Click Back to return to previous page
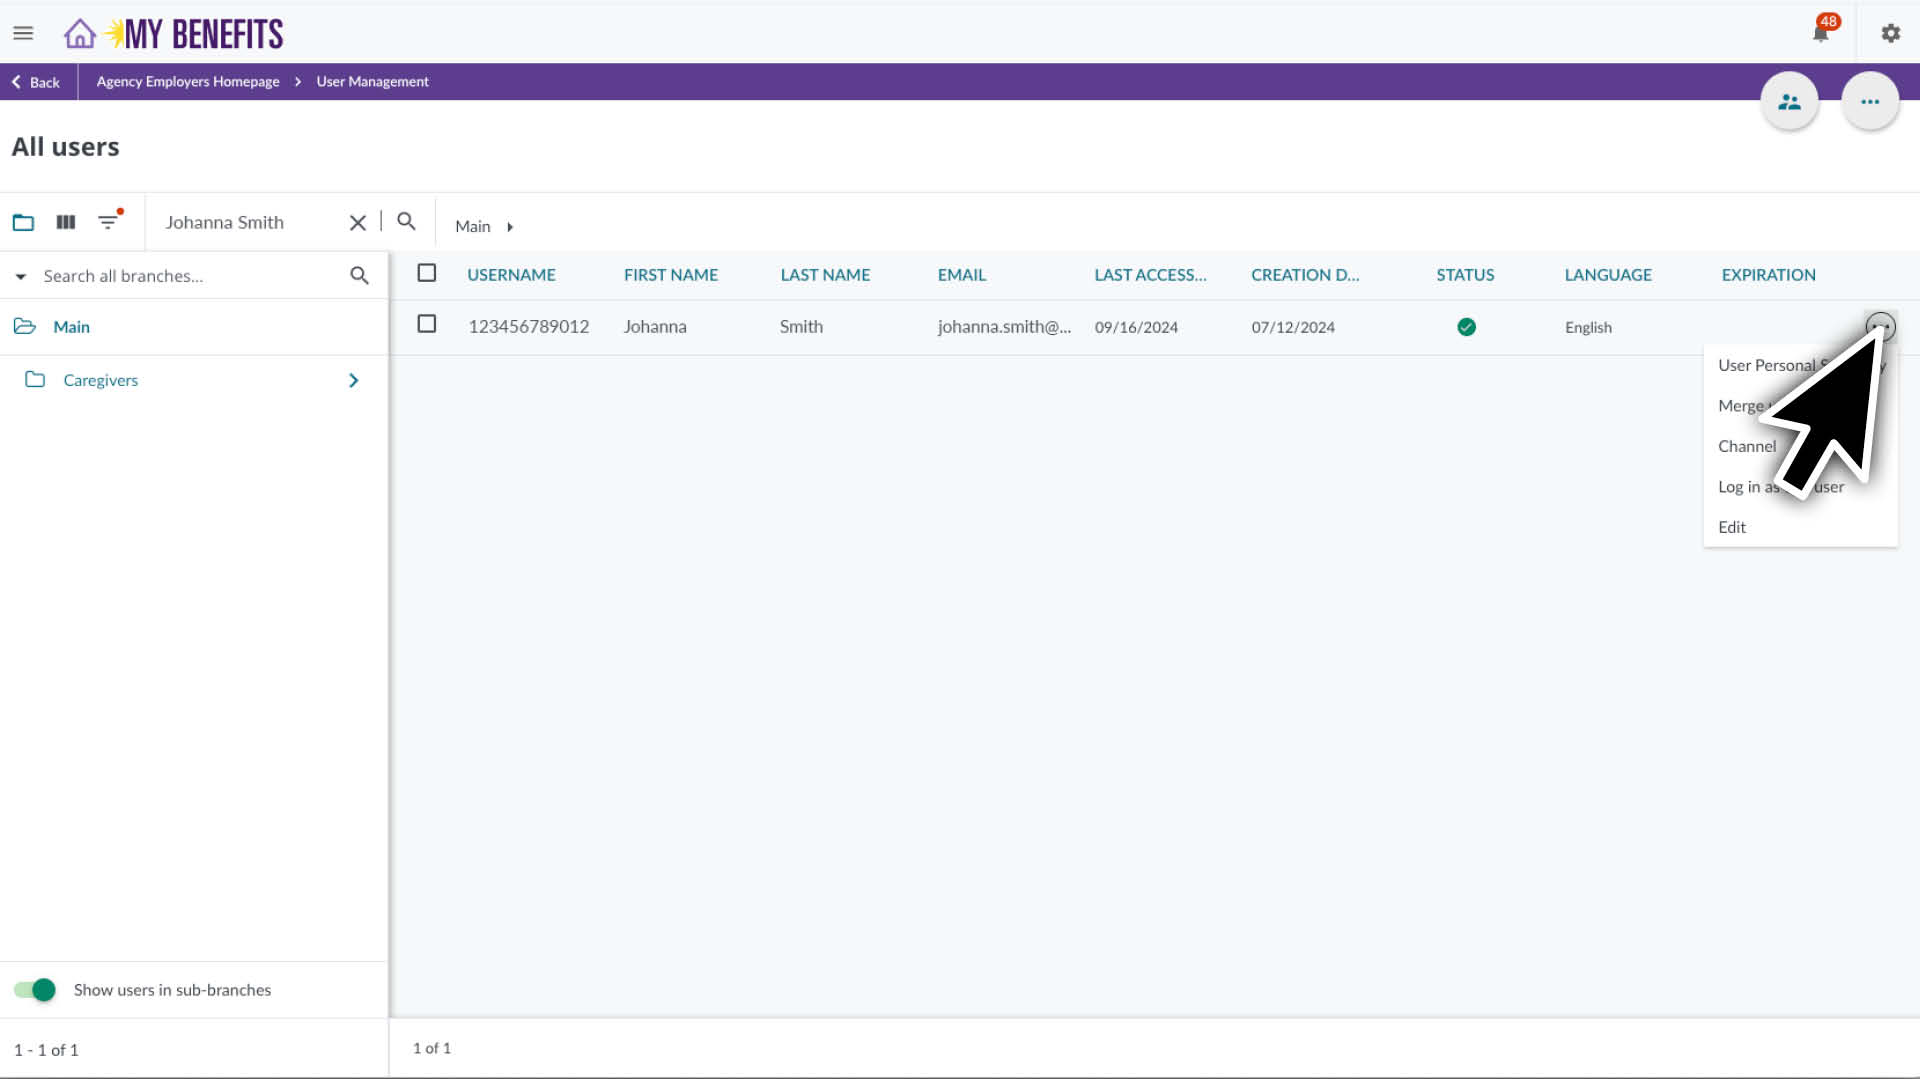 tap(36, 82)
